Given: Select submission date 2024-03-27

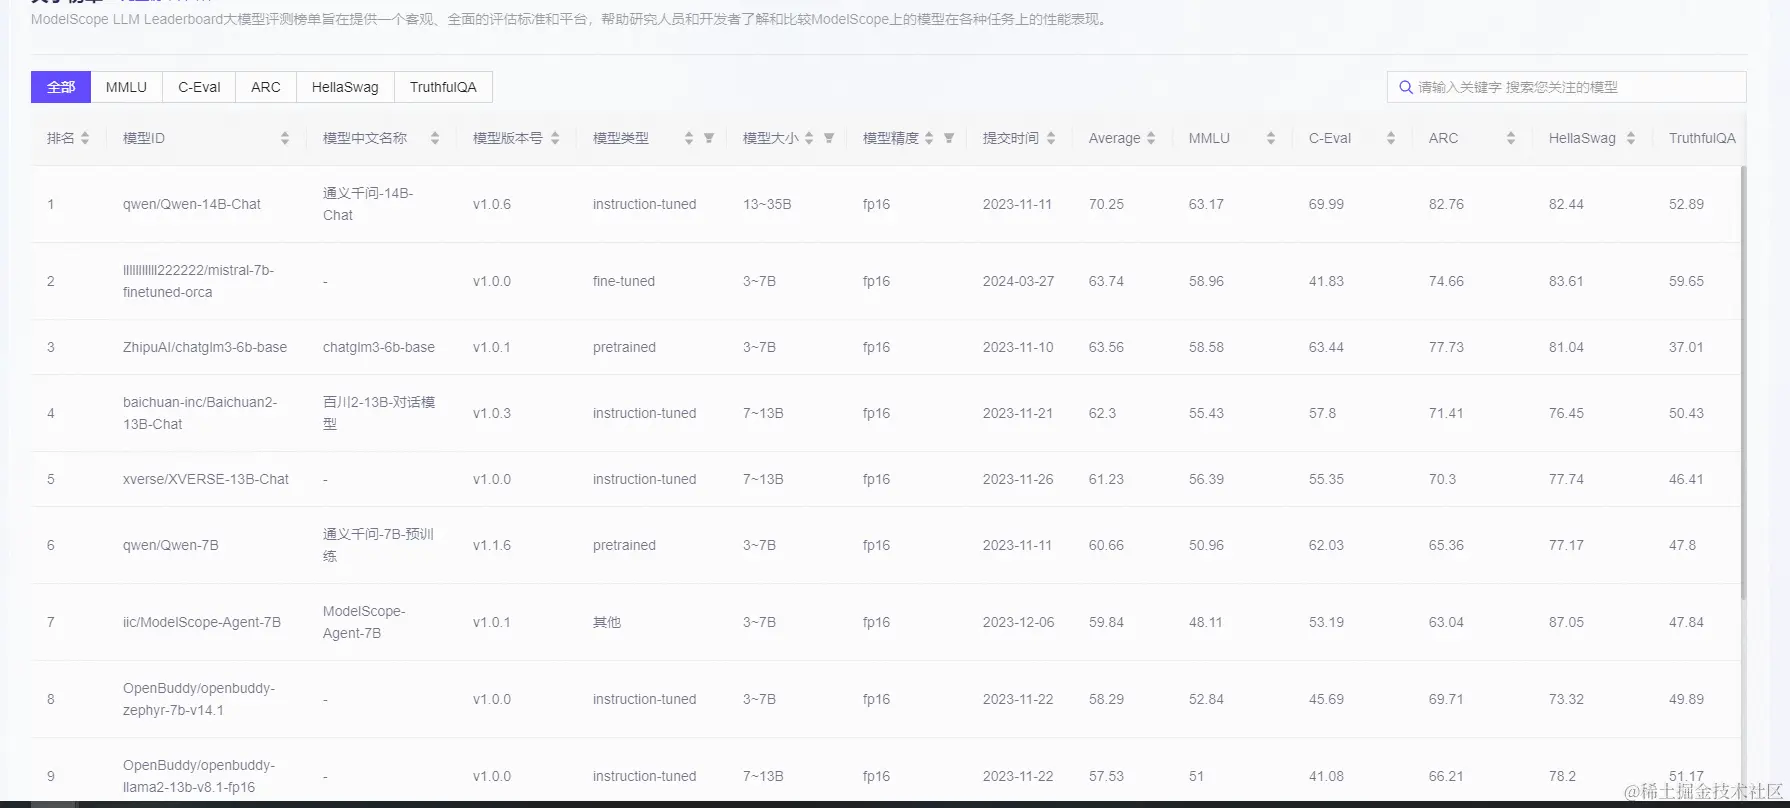Looking at the screenshot, I should click(1018, 281).
